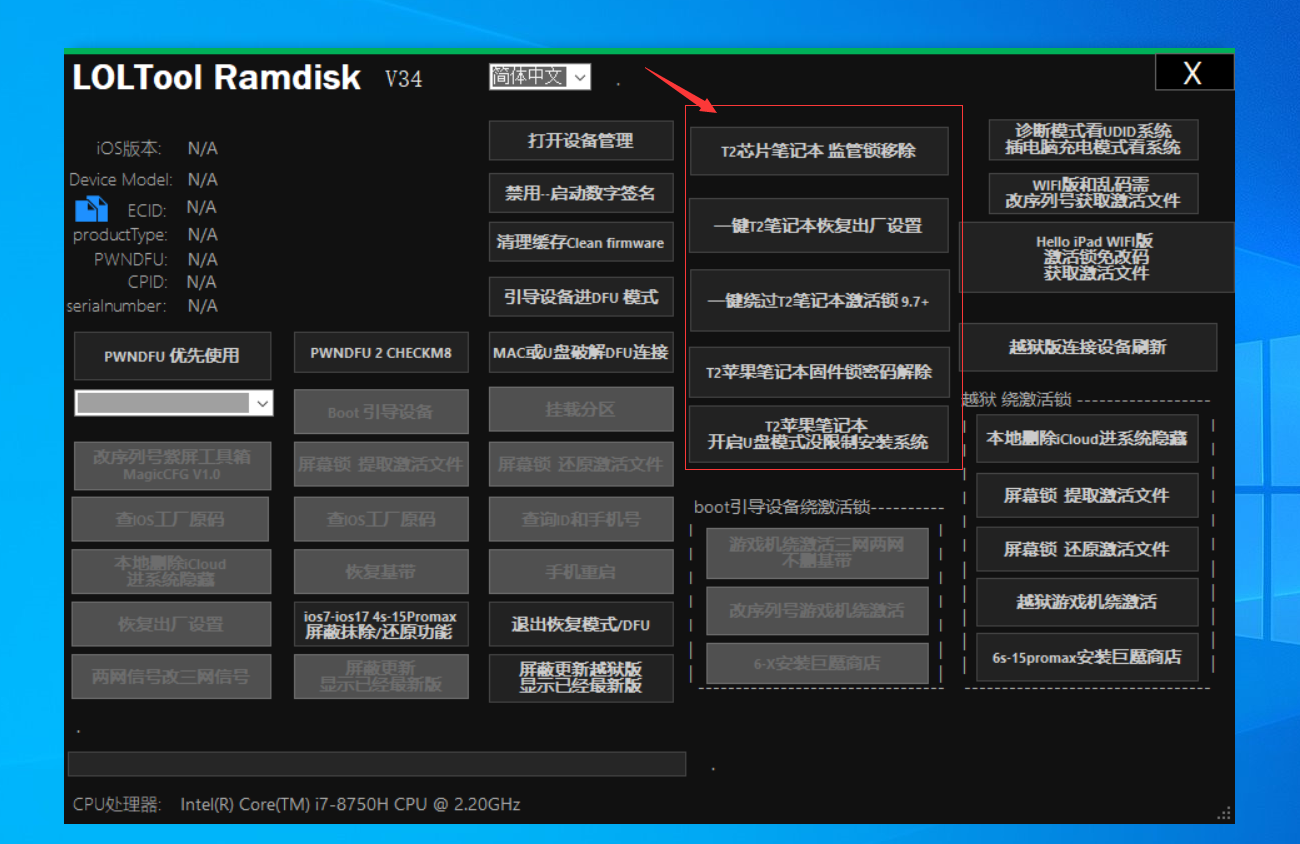1300x844 pixels.
Task: Click 屏幕锁 提取激活文件 under 越狱 绕激活锁
Action: 1087,495
